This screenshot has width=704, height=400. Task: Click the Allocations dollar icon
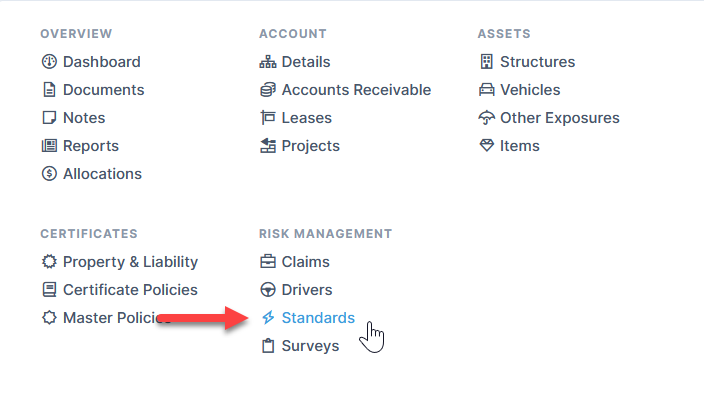[49, 174]
